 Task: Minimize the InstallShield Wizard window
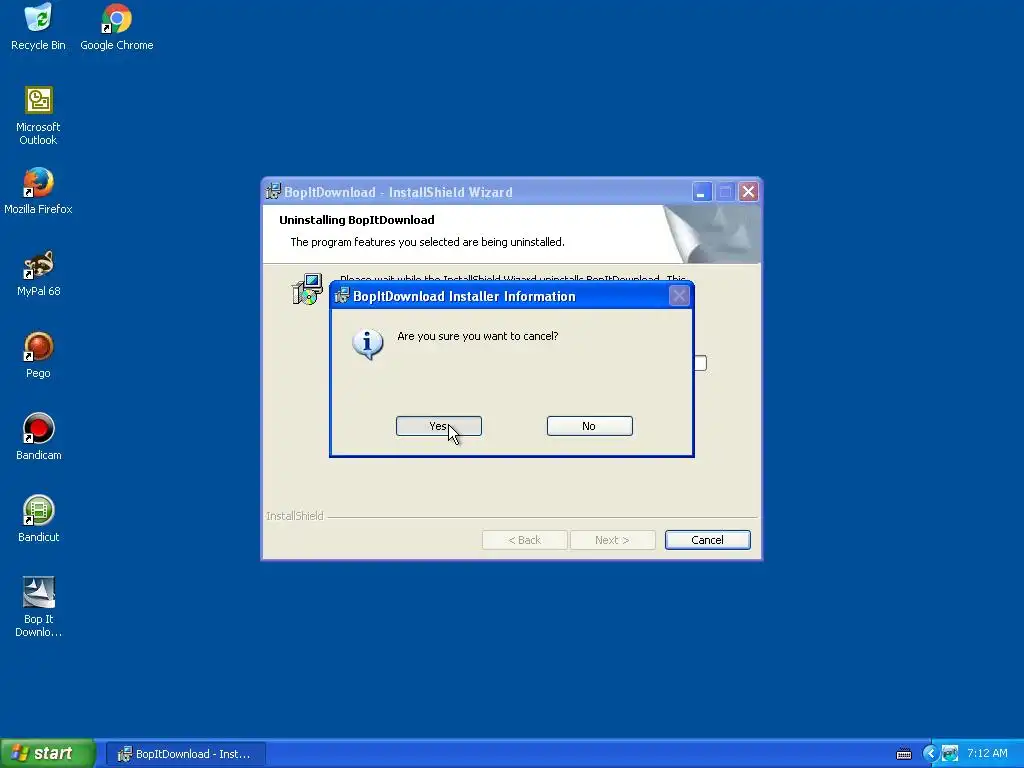(x=702, y=192)
